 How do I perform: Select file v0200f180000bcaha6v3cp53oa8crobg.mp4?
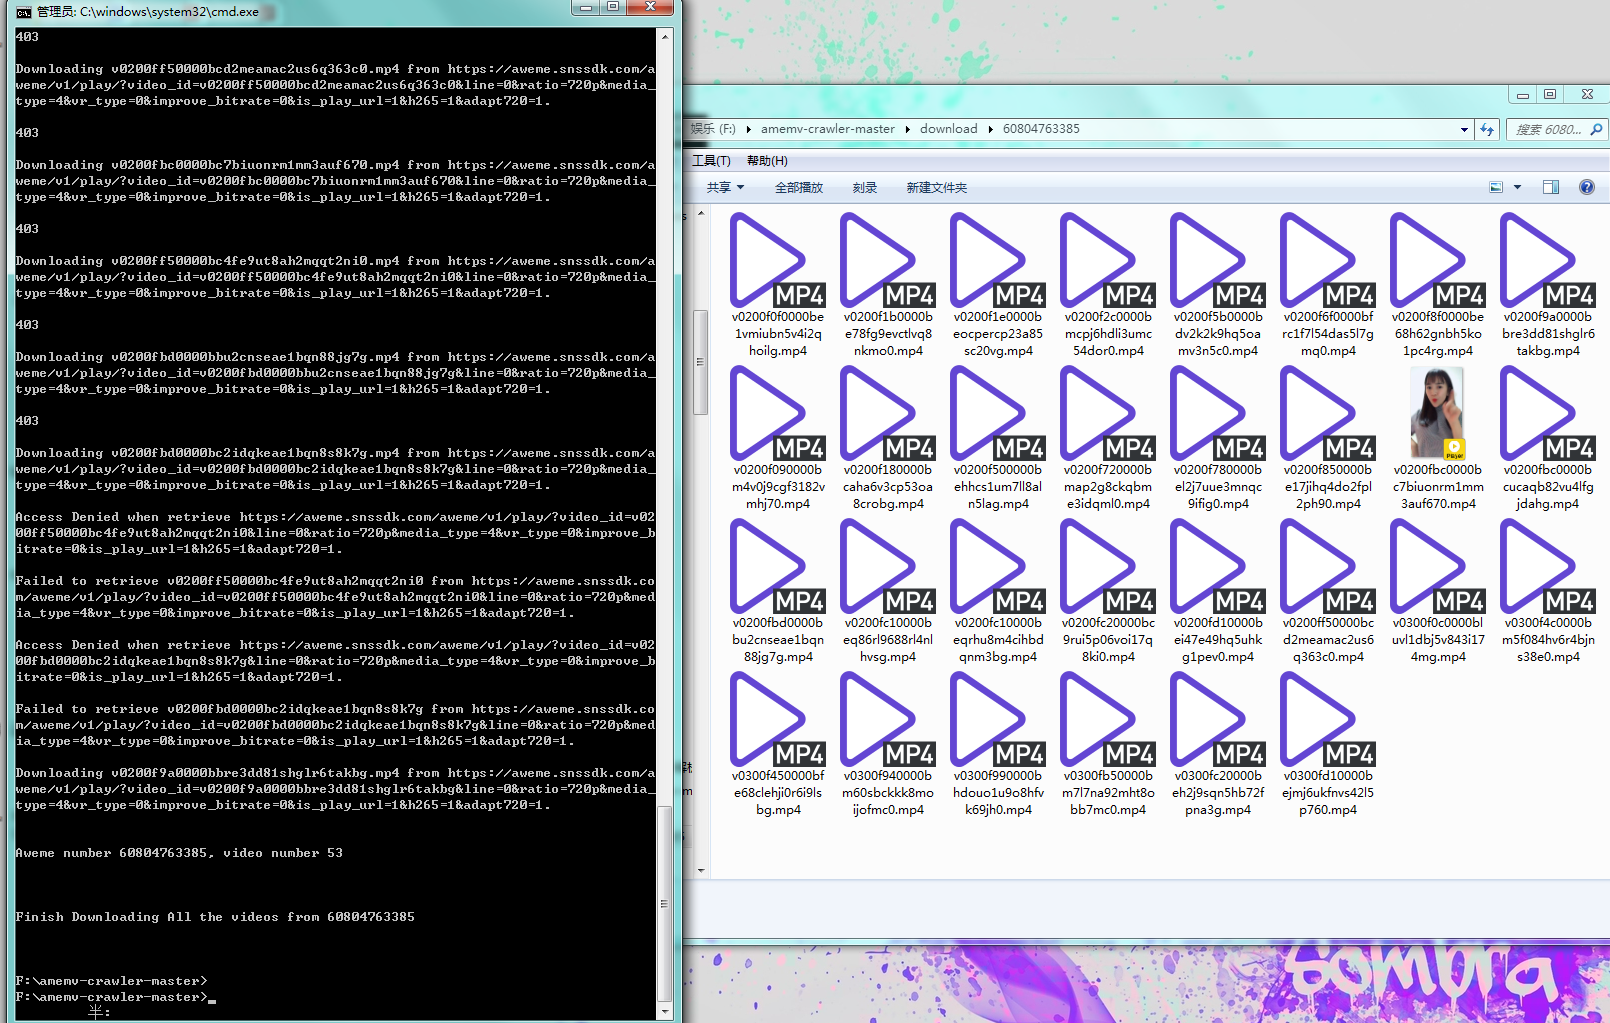pos(888,438)
